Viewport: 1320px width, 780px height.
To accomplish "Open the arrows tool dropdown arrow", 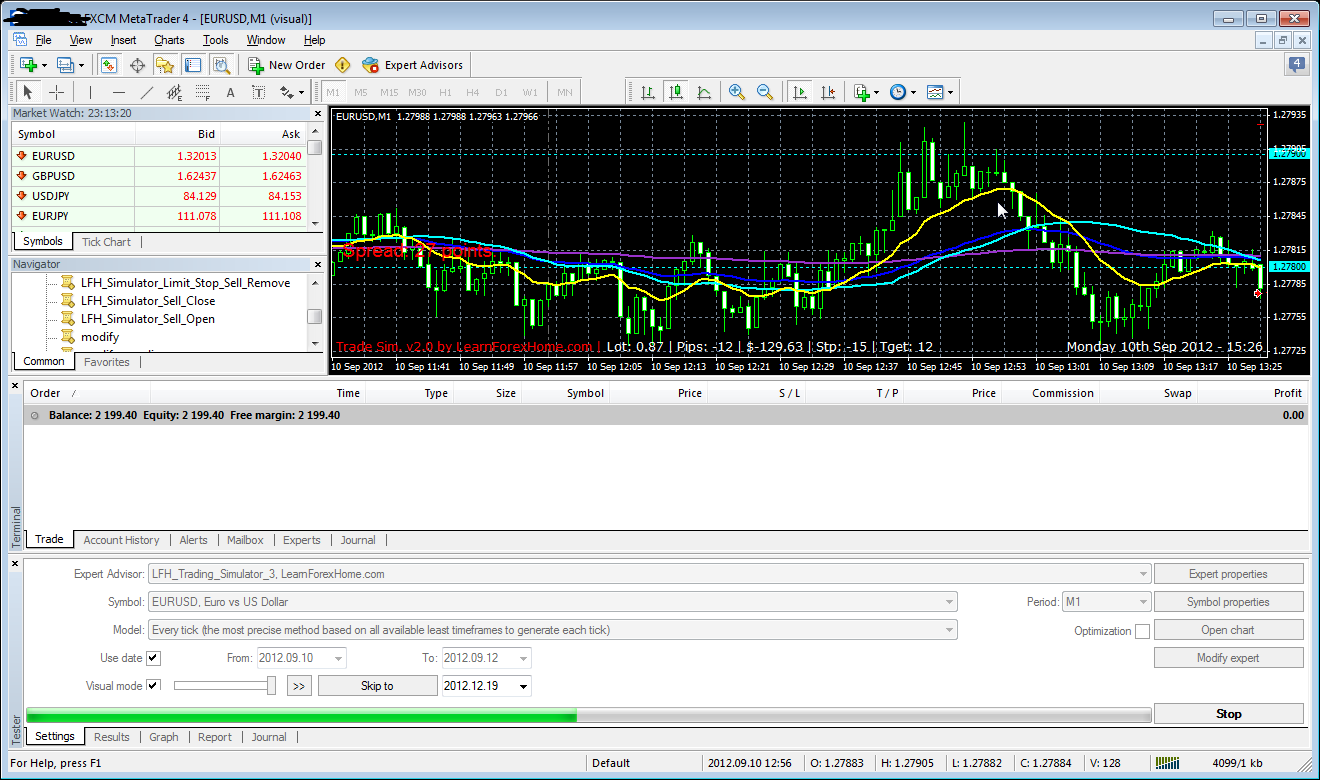I will click(x=301, y=92).
